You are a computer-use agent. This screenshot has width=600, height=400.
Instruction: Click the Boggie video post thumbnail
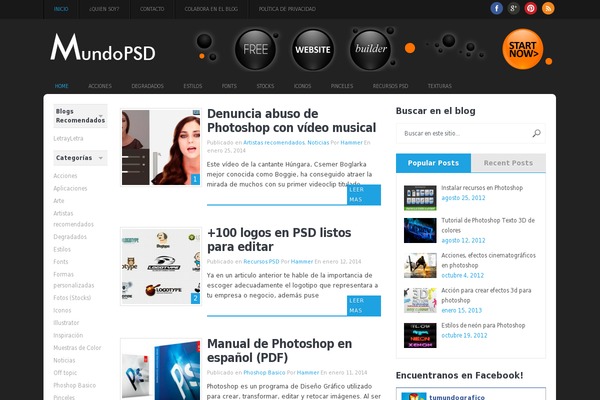[161, 147]
